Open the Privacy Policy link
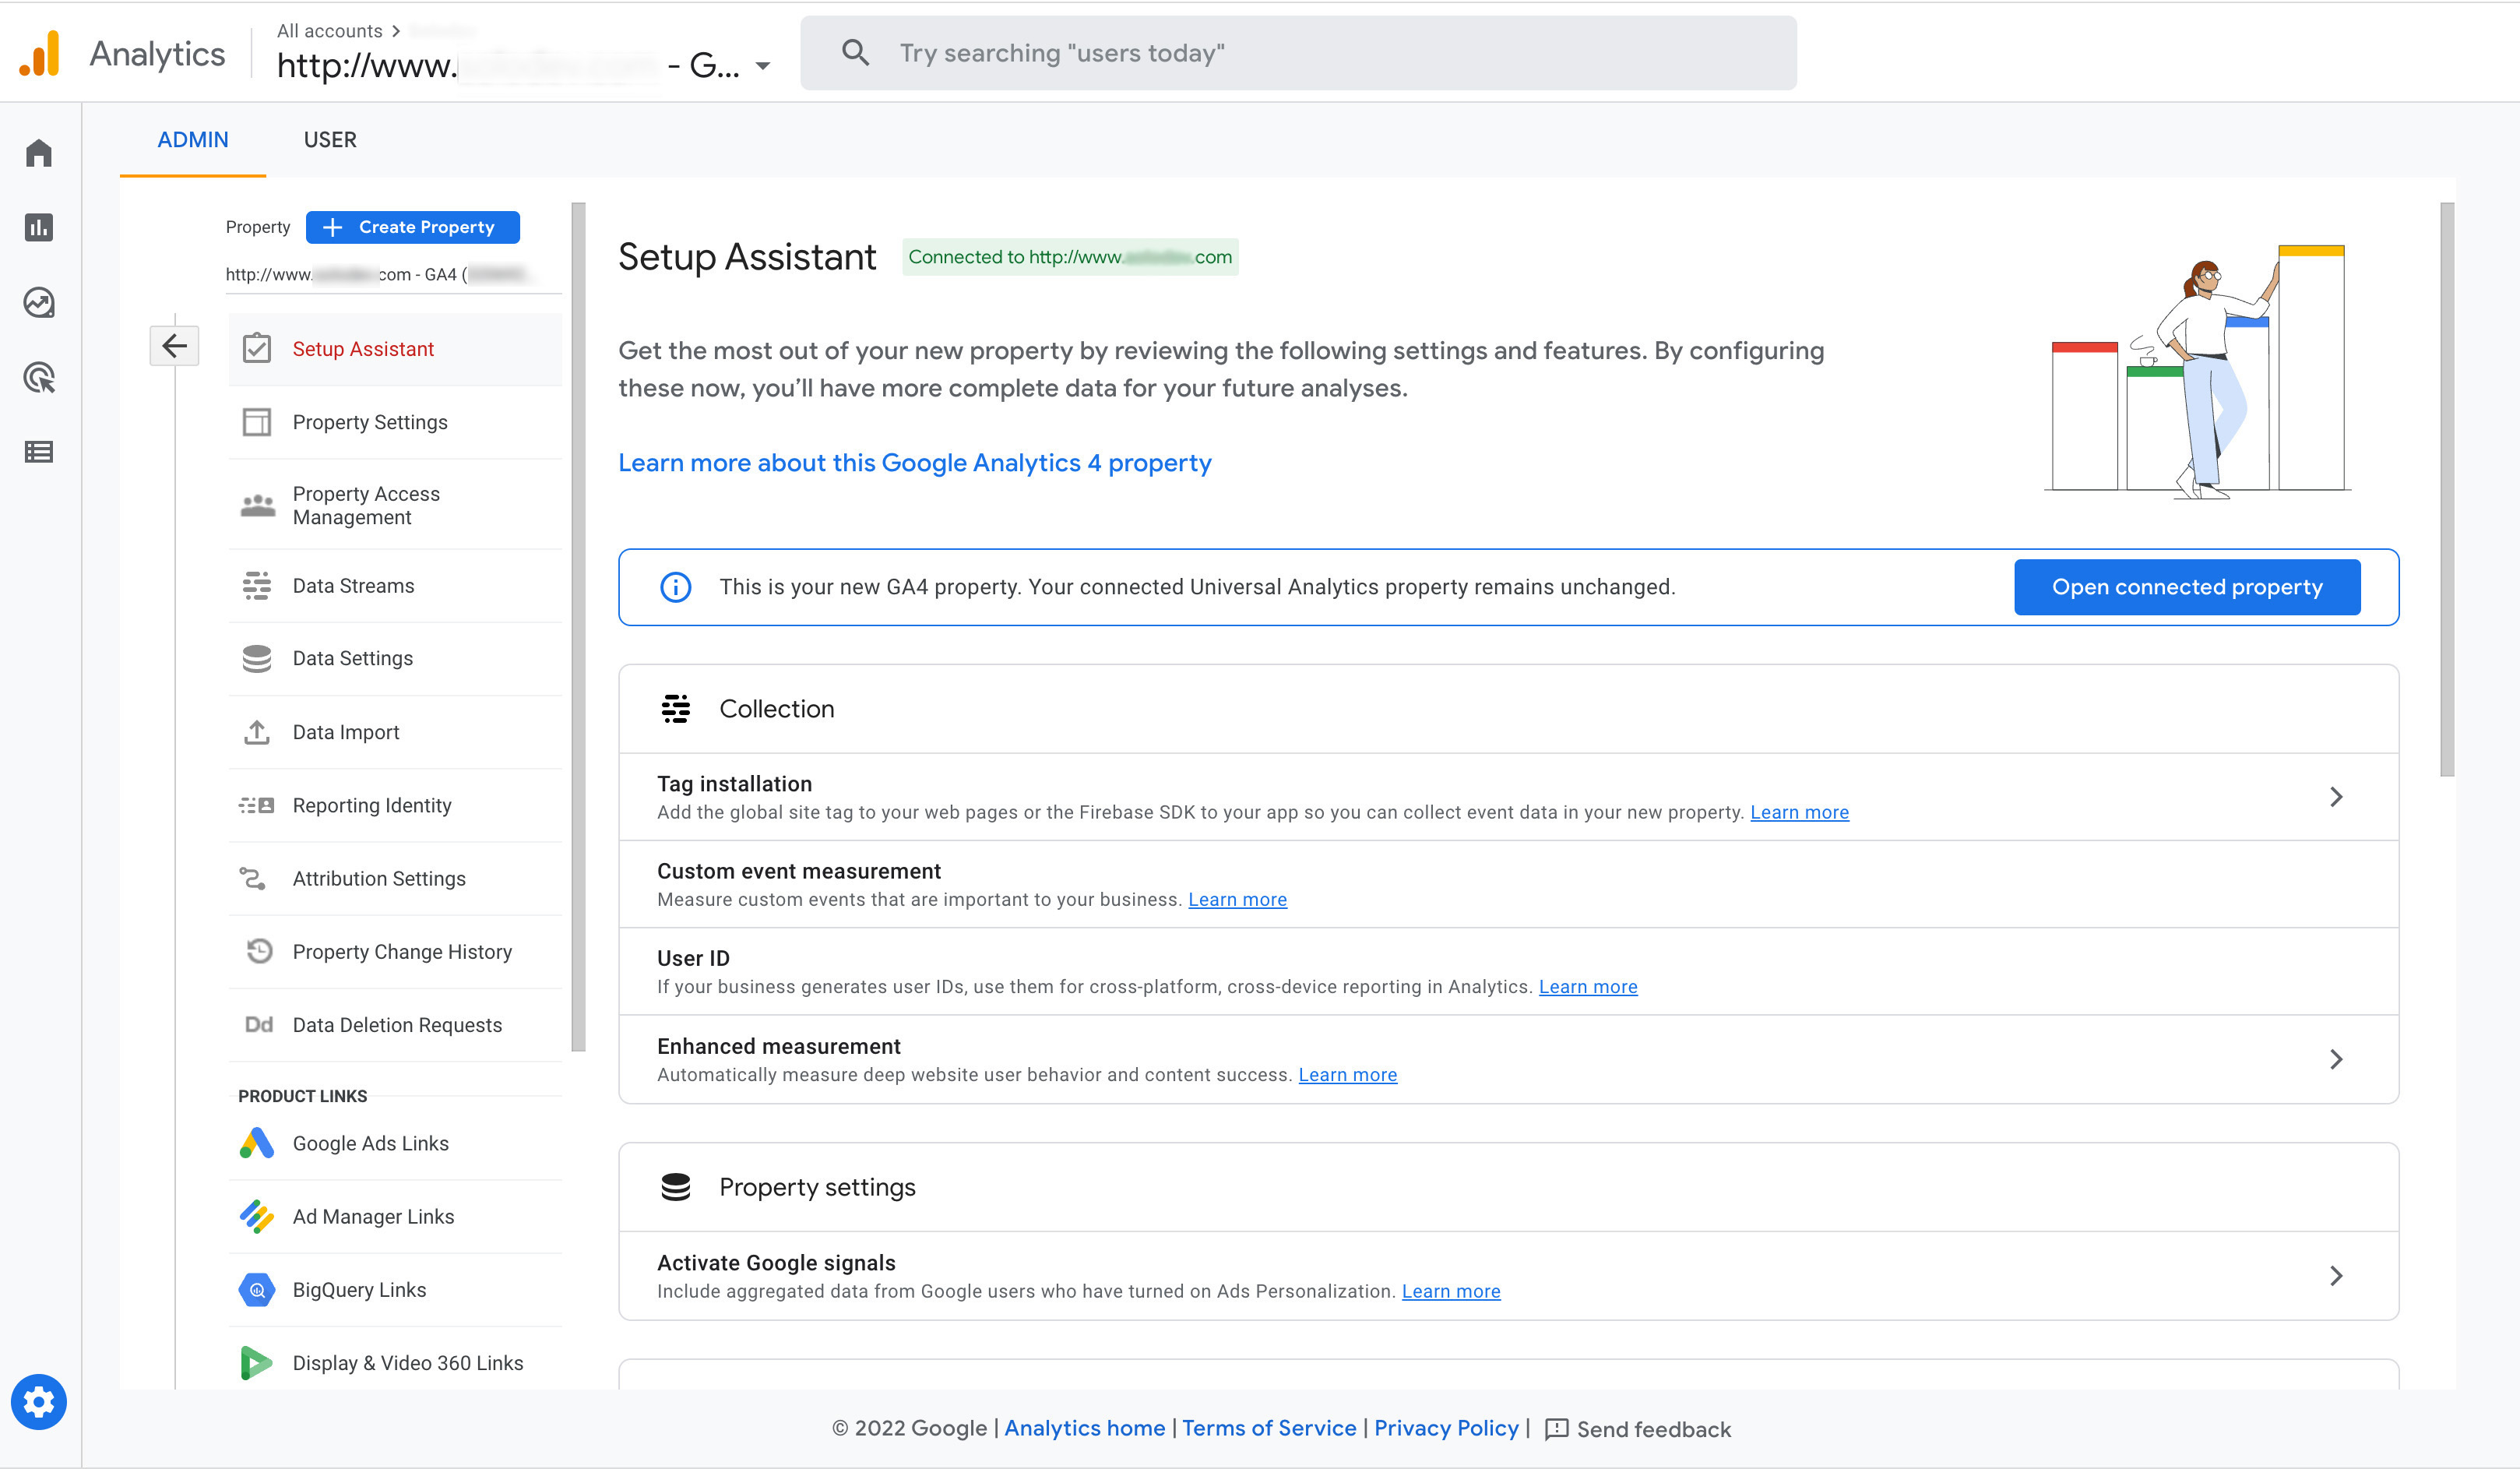Viewport: 2520px width, 1469px height. point(1446,1428)
